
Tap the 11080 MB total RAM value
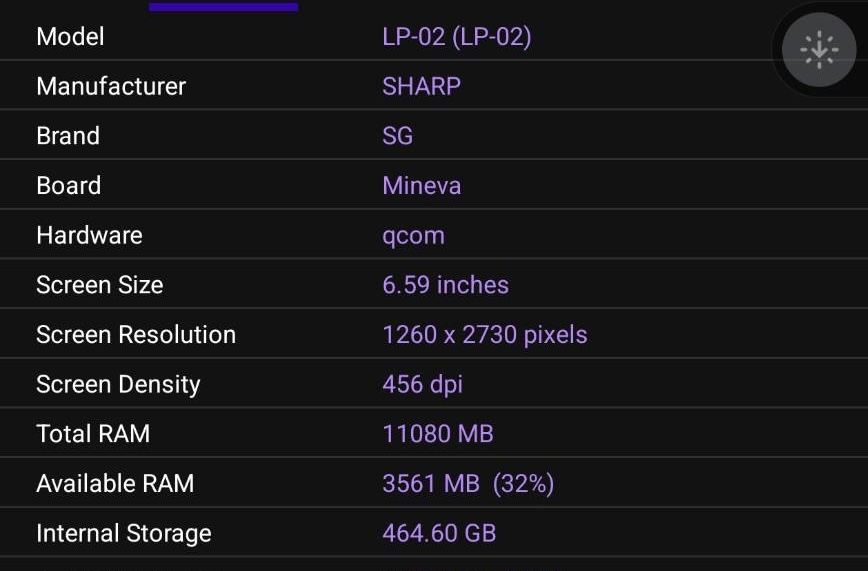(438, 434)
